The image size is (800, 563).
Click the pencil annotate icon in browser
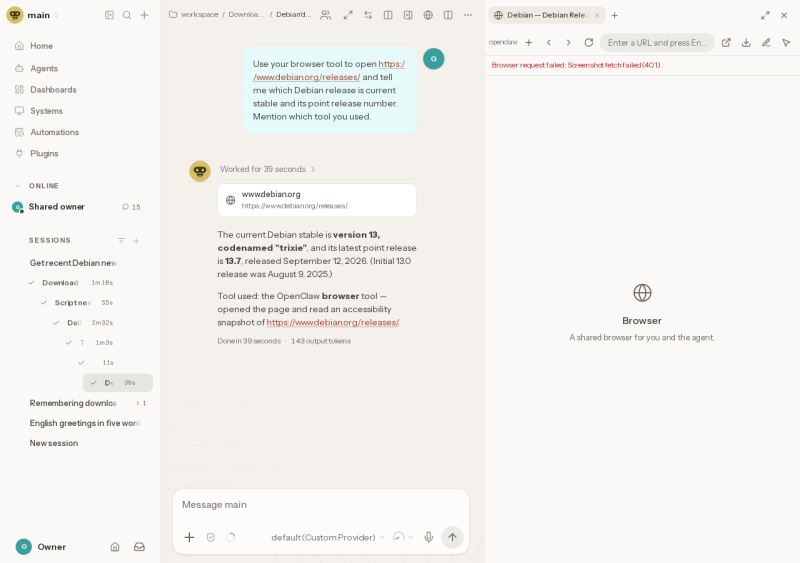click(766, 42)
